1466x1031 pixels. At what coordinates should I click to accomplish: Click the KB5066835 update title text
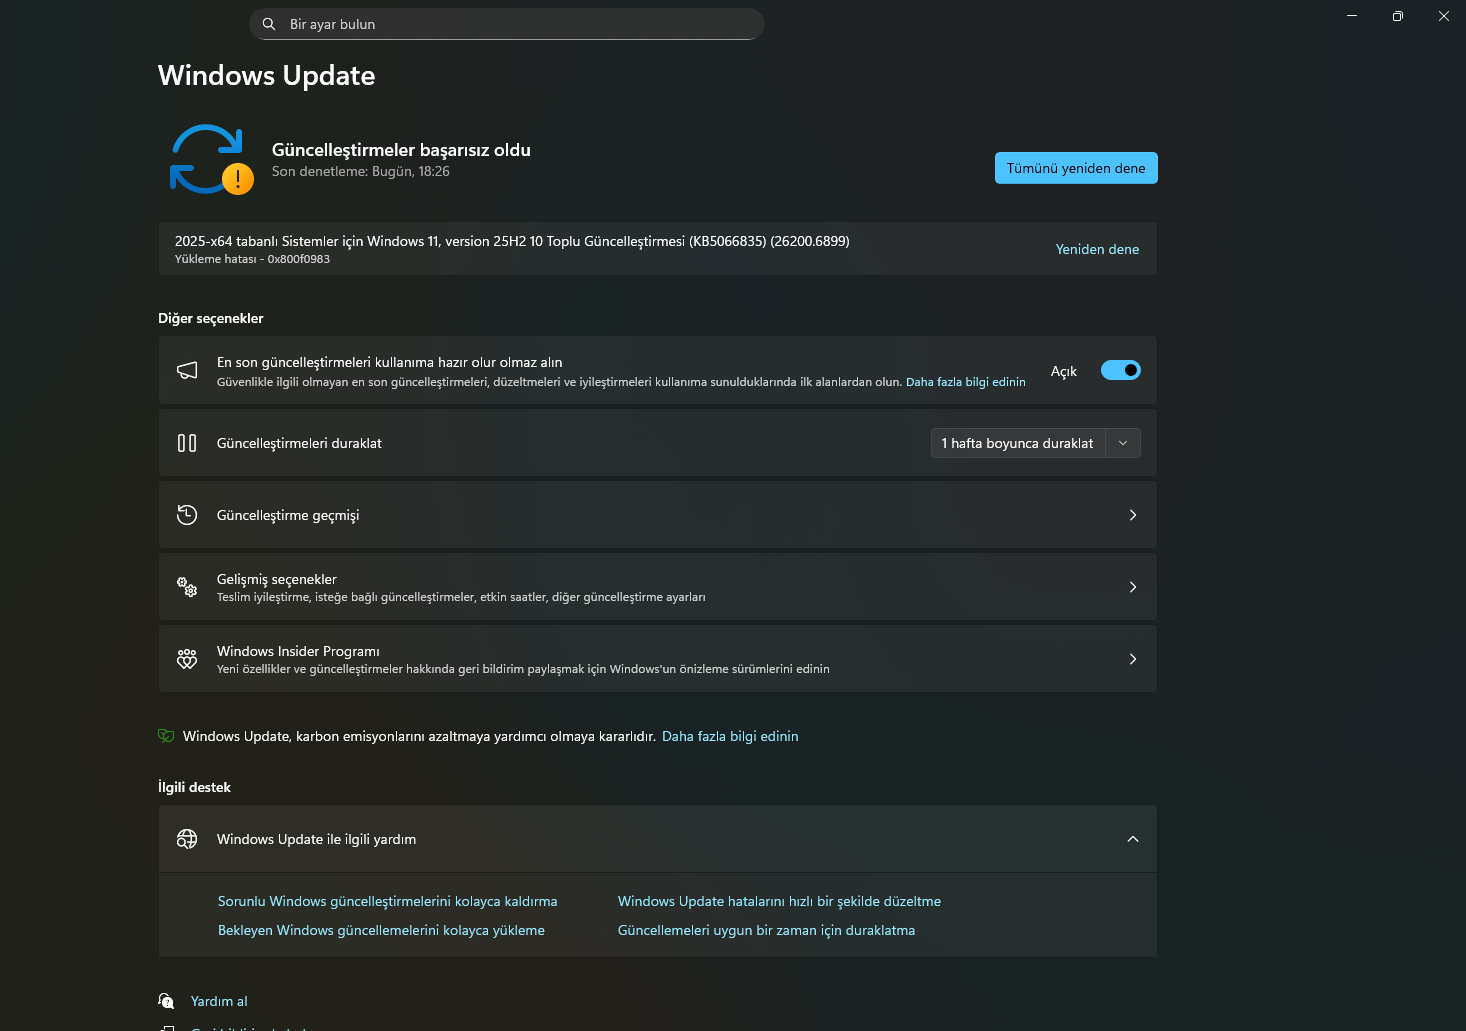tap(512, 241)
